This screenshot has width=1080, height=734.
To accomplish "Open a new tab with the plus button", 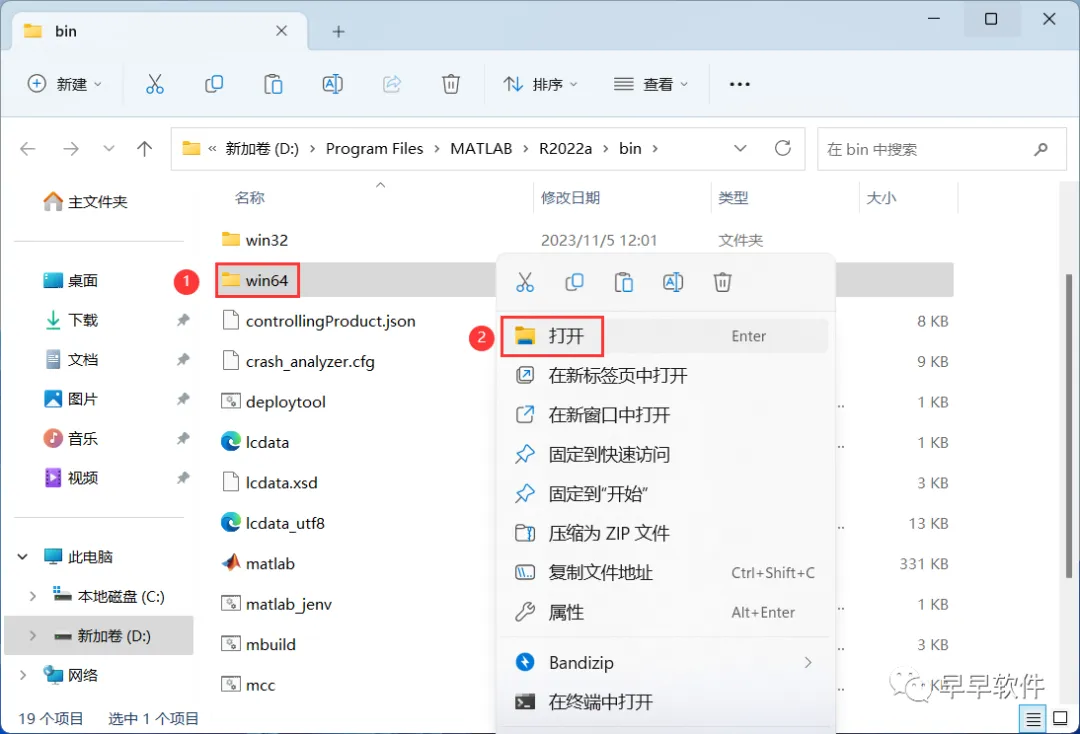I will pos(338,32).
